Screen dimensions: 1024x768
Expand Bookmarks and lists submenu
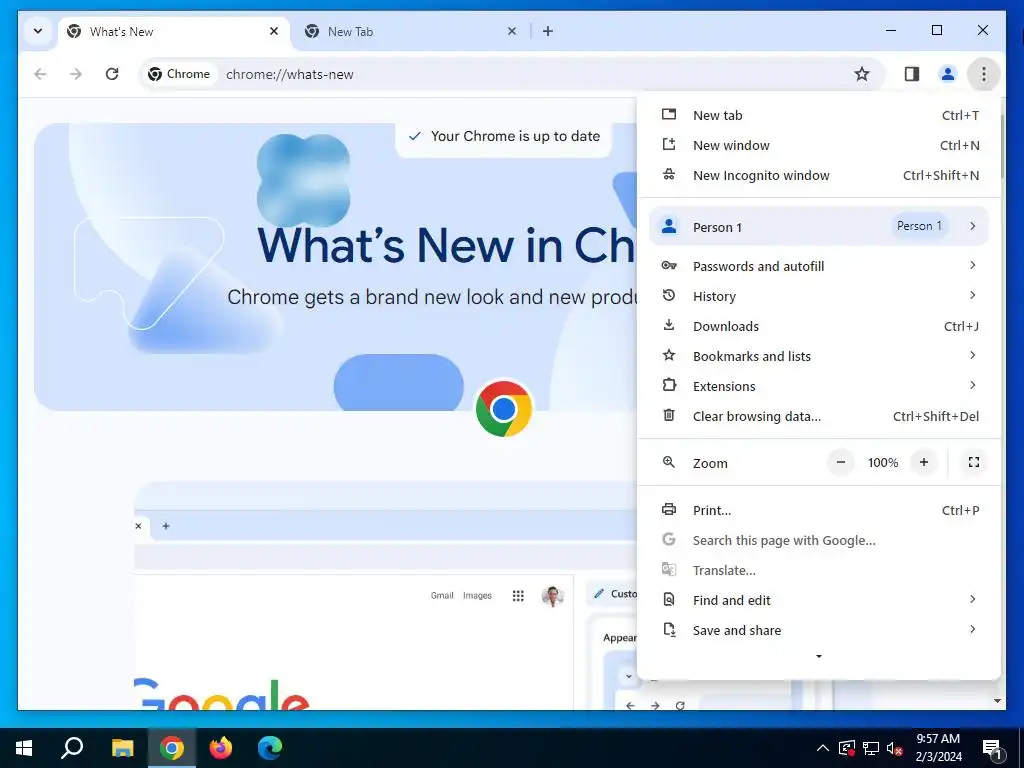(819, 356)
